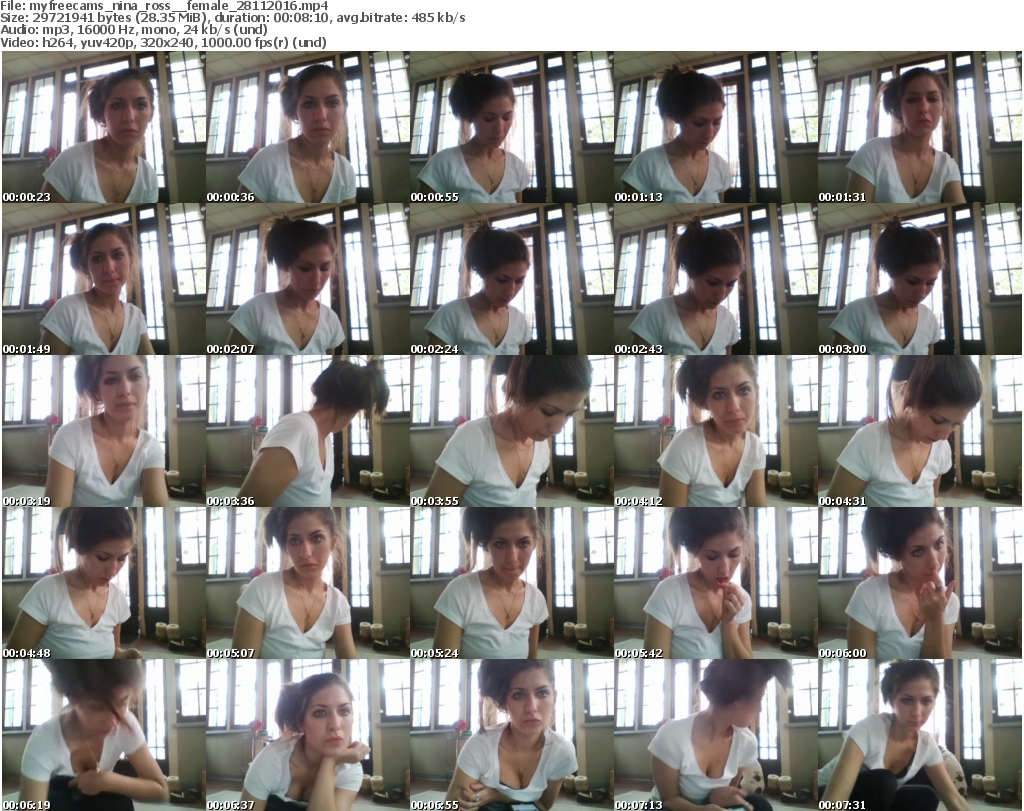Choose the snapshot timestamped 00:06:19
This screenshot has height=811, width=1024.
pos(104,735)
